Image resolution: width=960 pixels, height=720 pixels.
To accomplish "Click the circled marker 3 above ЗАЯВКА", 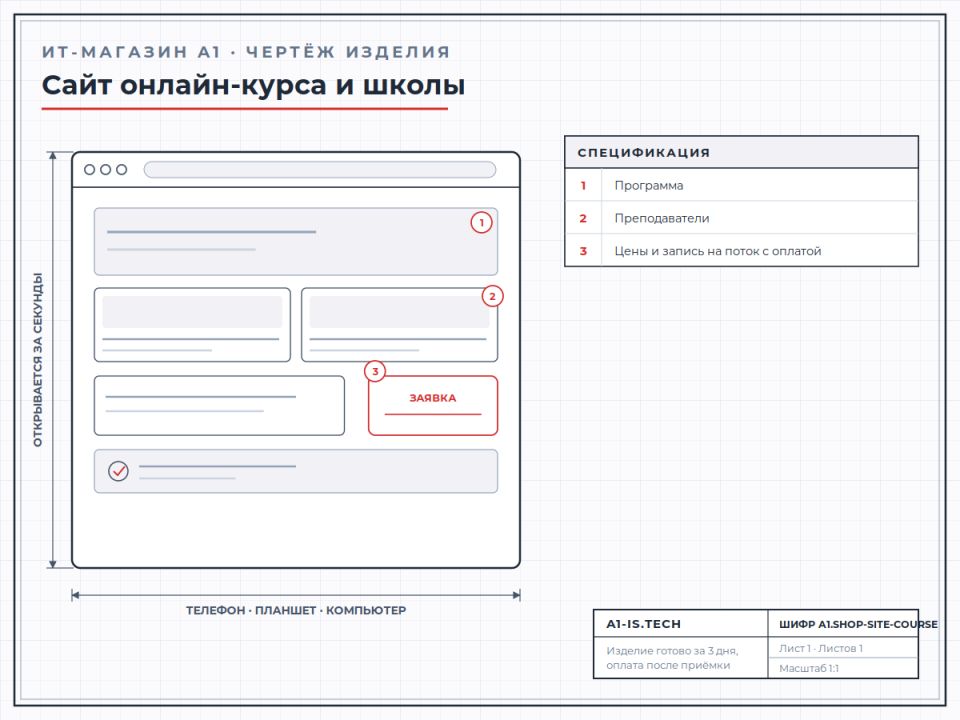I will tap(375, 371).
